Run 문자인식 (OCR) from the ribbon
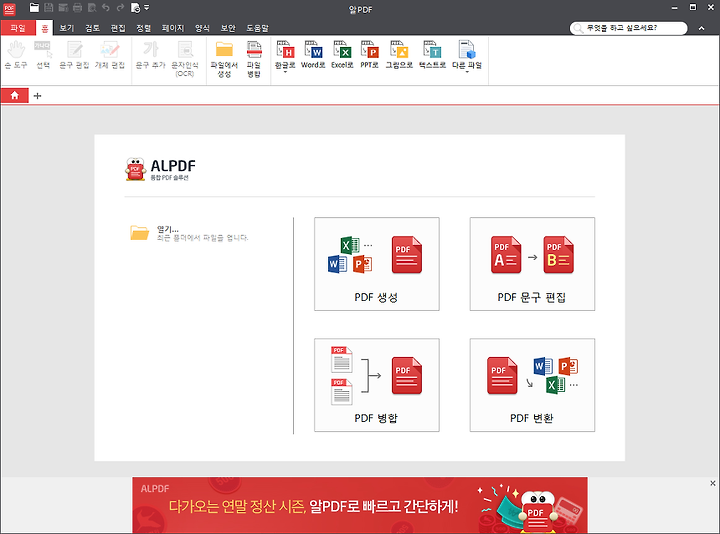The width and height of the screenshot is (720, 534). (x=185, y=59)
